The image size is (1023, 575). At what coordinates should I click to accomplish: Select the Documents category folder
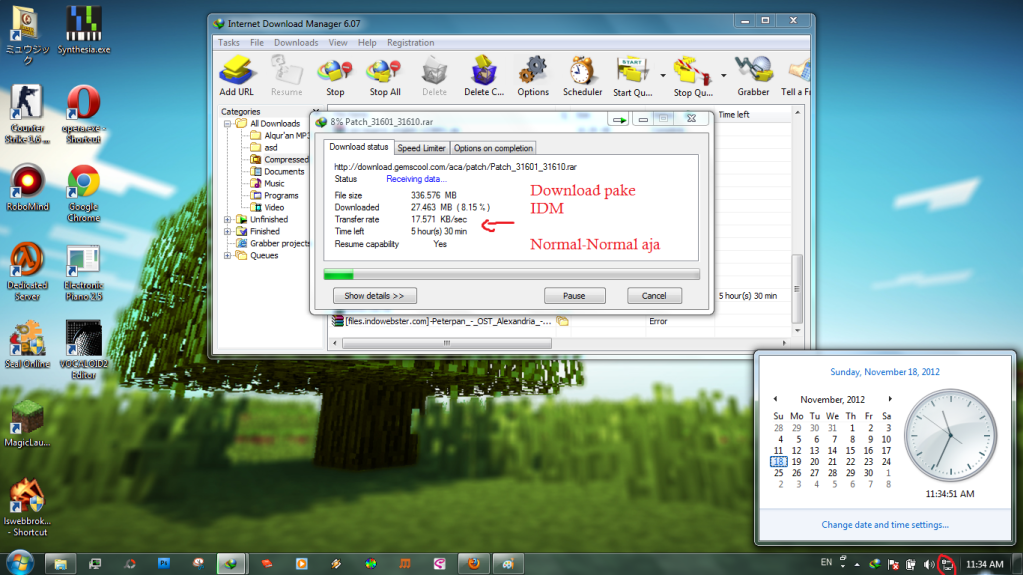pyautogui.click(x=278, y=172)
